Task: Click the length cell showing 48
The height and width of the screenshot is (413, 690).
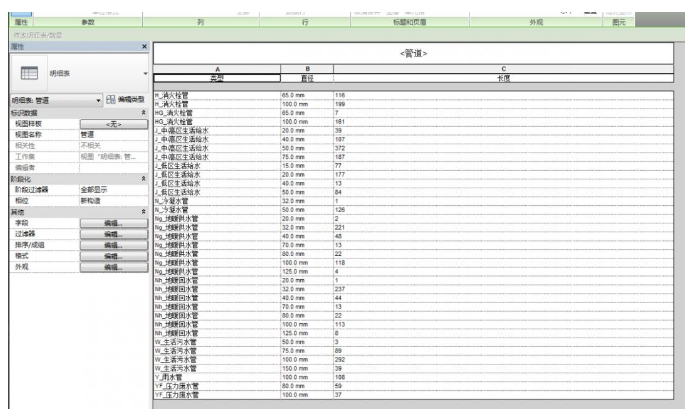Action: pos(503,236)
